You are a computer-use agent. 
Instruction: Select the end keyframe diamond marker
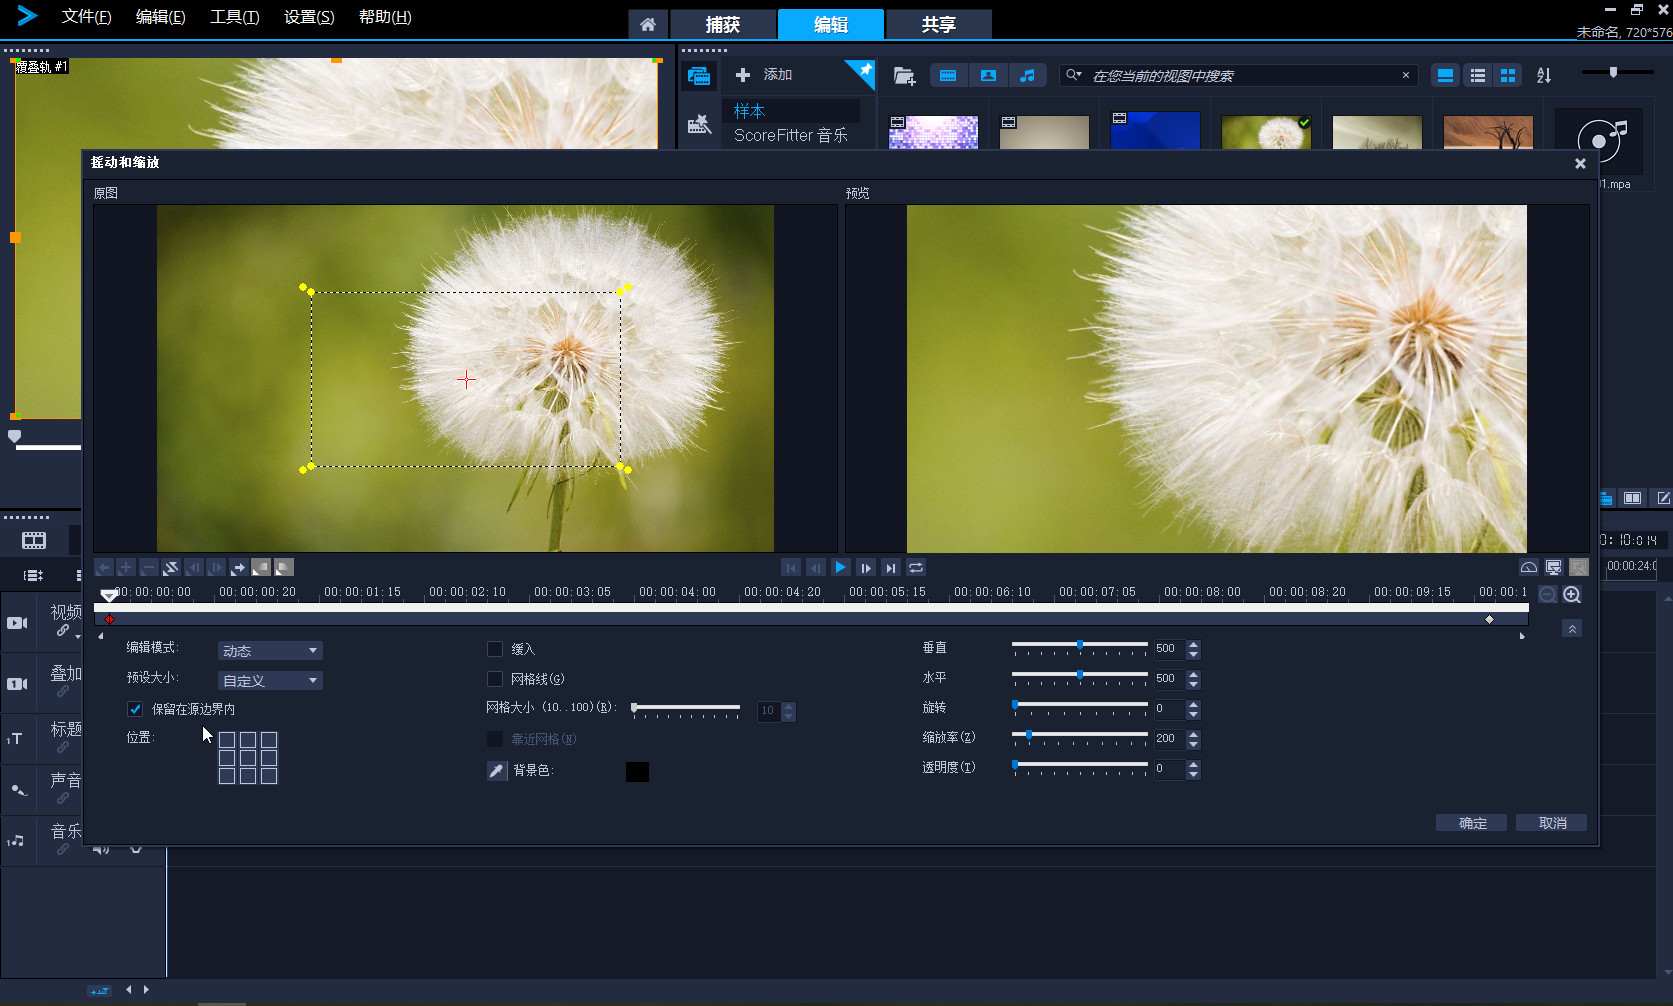[1489, 620]
